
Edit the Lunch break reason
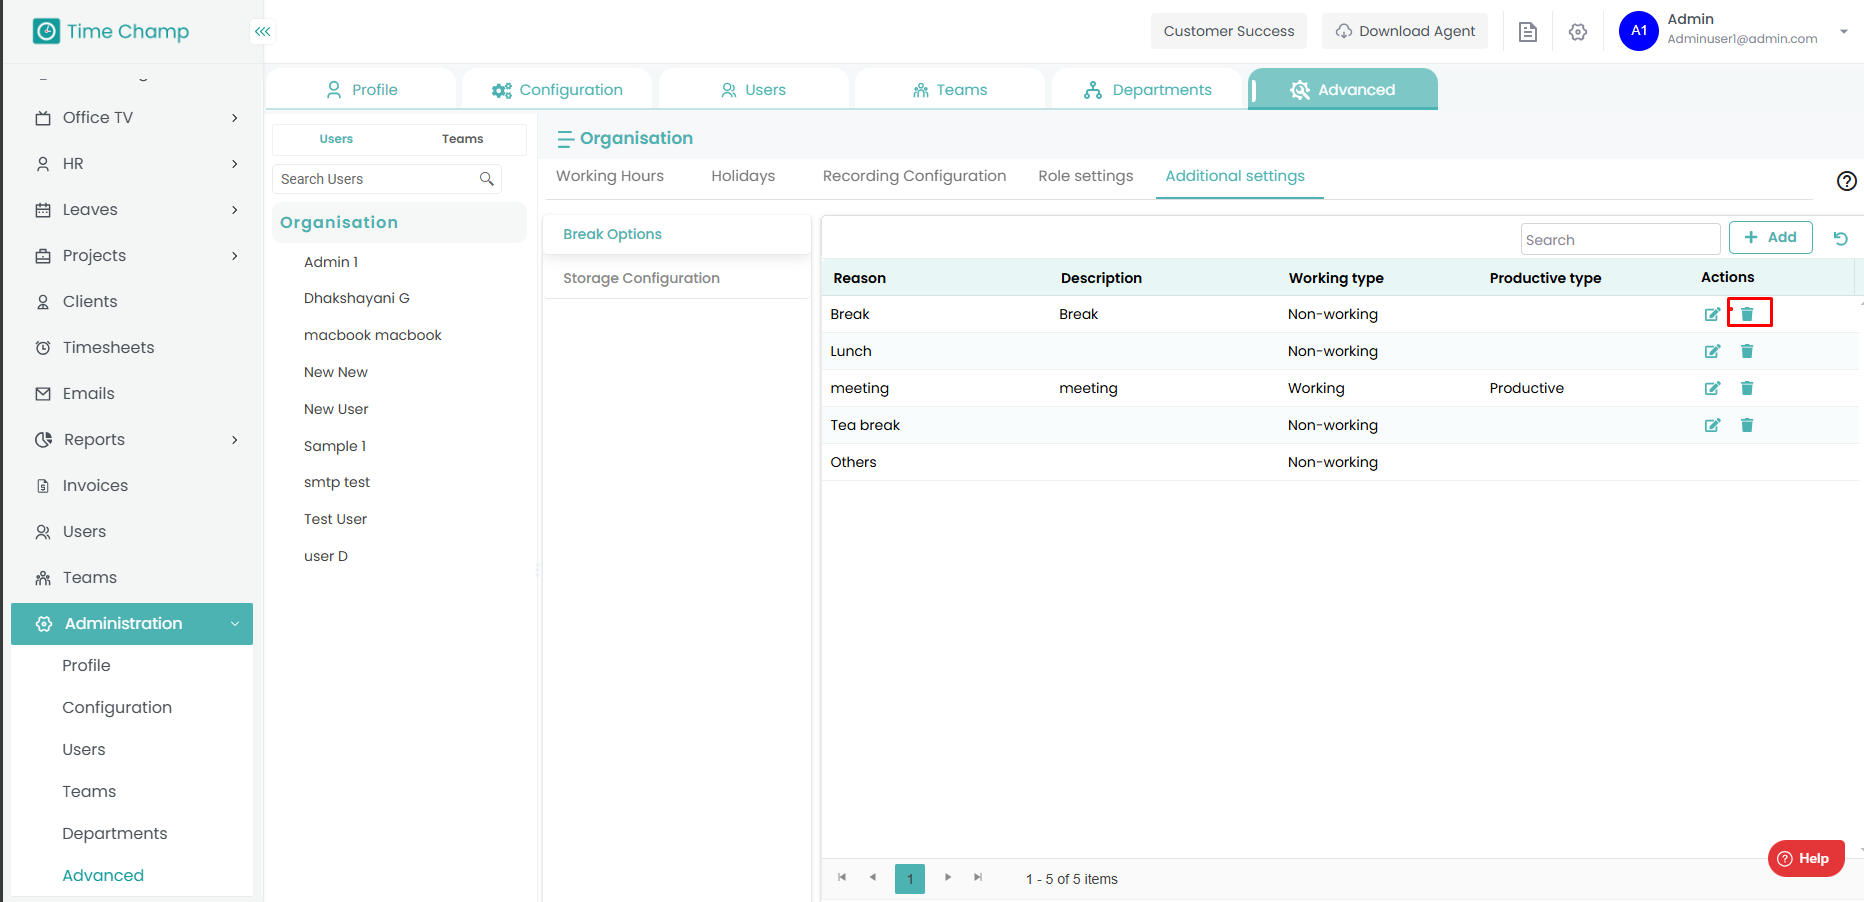click(x=1712, y=351)
